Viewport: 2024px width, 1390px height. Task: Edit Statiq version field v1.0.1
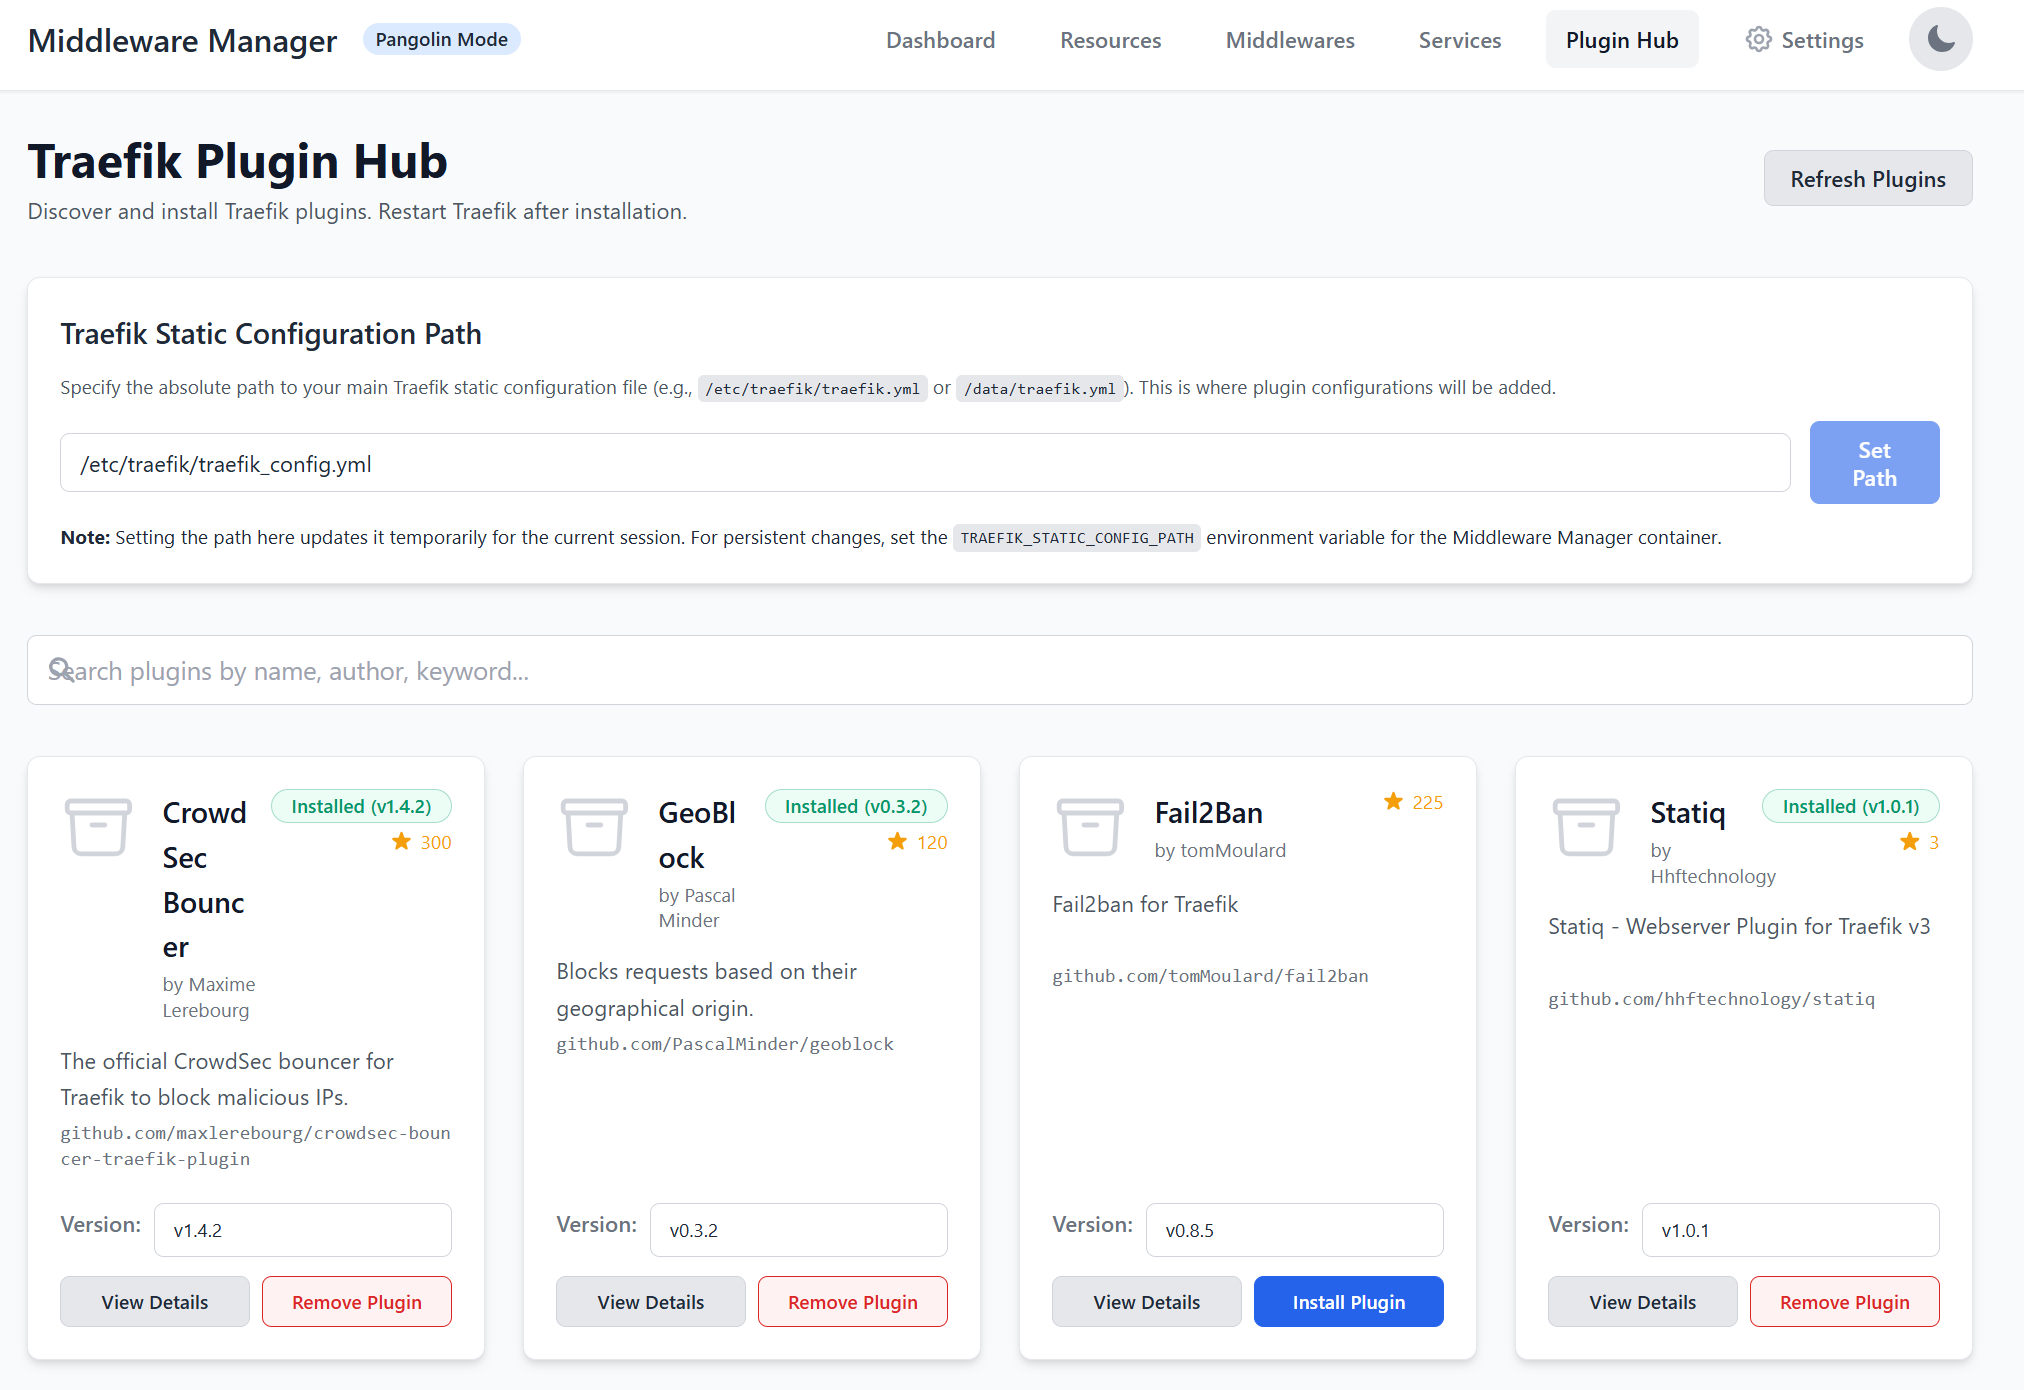tap(1791, 1230)
